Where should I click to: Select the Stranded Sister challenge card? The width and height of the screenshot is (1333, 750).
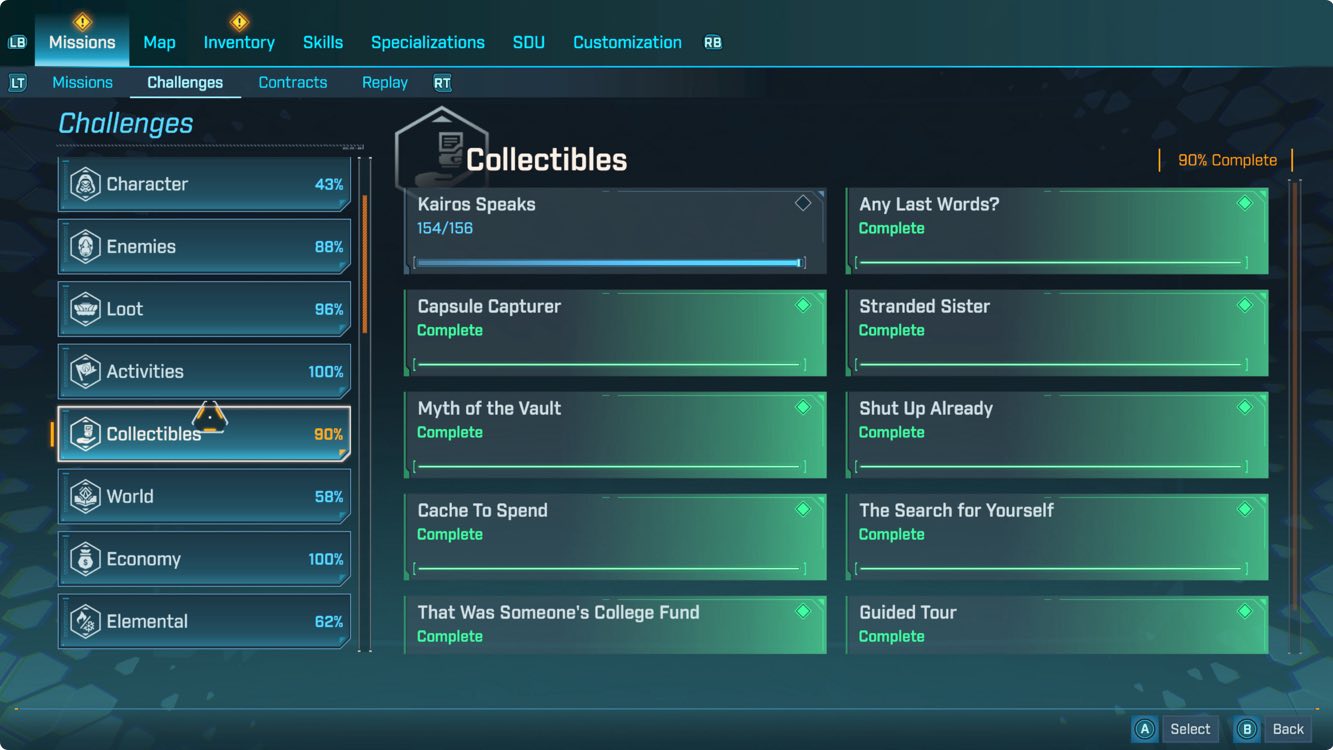(1057, 333)
